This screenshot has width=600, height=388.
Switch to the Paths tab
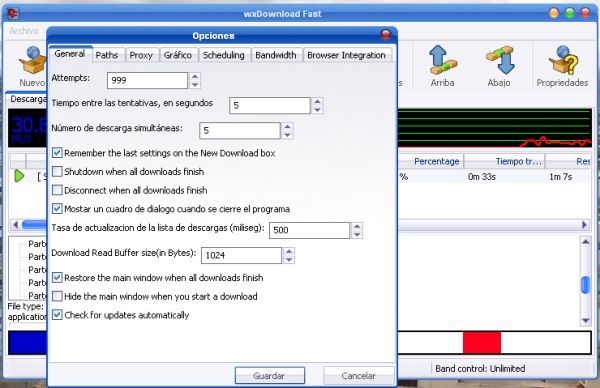pyautogui.click(x=107, y=55)
